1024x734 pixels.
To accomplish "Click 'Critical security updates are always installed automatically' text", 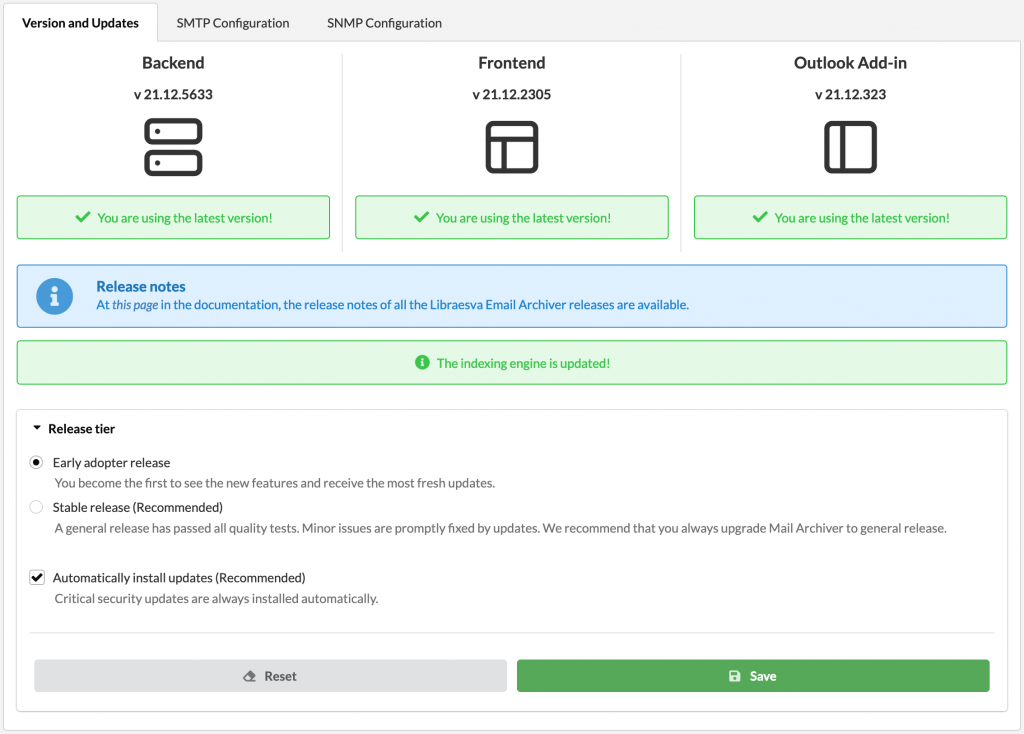I will tap(216, 599).
